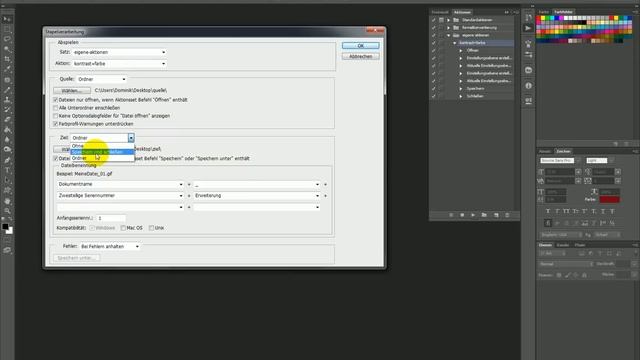Click the Abbrechen button
Image resolution: width=640 pixels, height=360 pixels.
click(360, 57)
